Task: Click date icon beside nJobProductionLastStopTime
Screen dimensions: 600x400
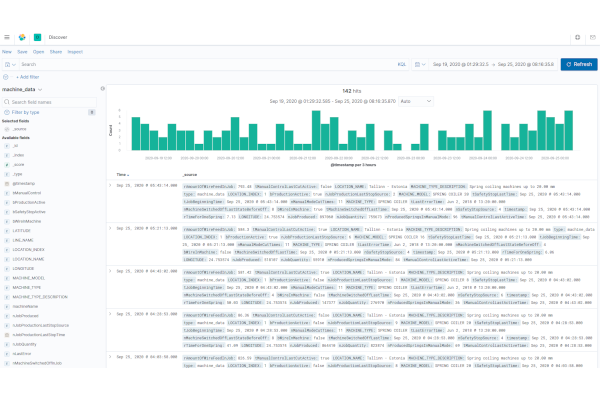Action: (7, 335)
